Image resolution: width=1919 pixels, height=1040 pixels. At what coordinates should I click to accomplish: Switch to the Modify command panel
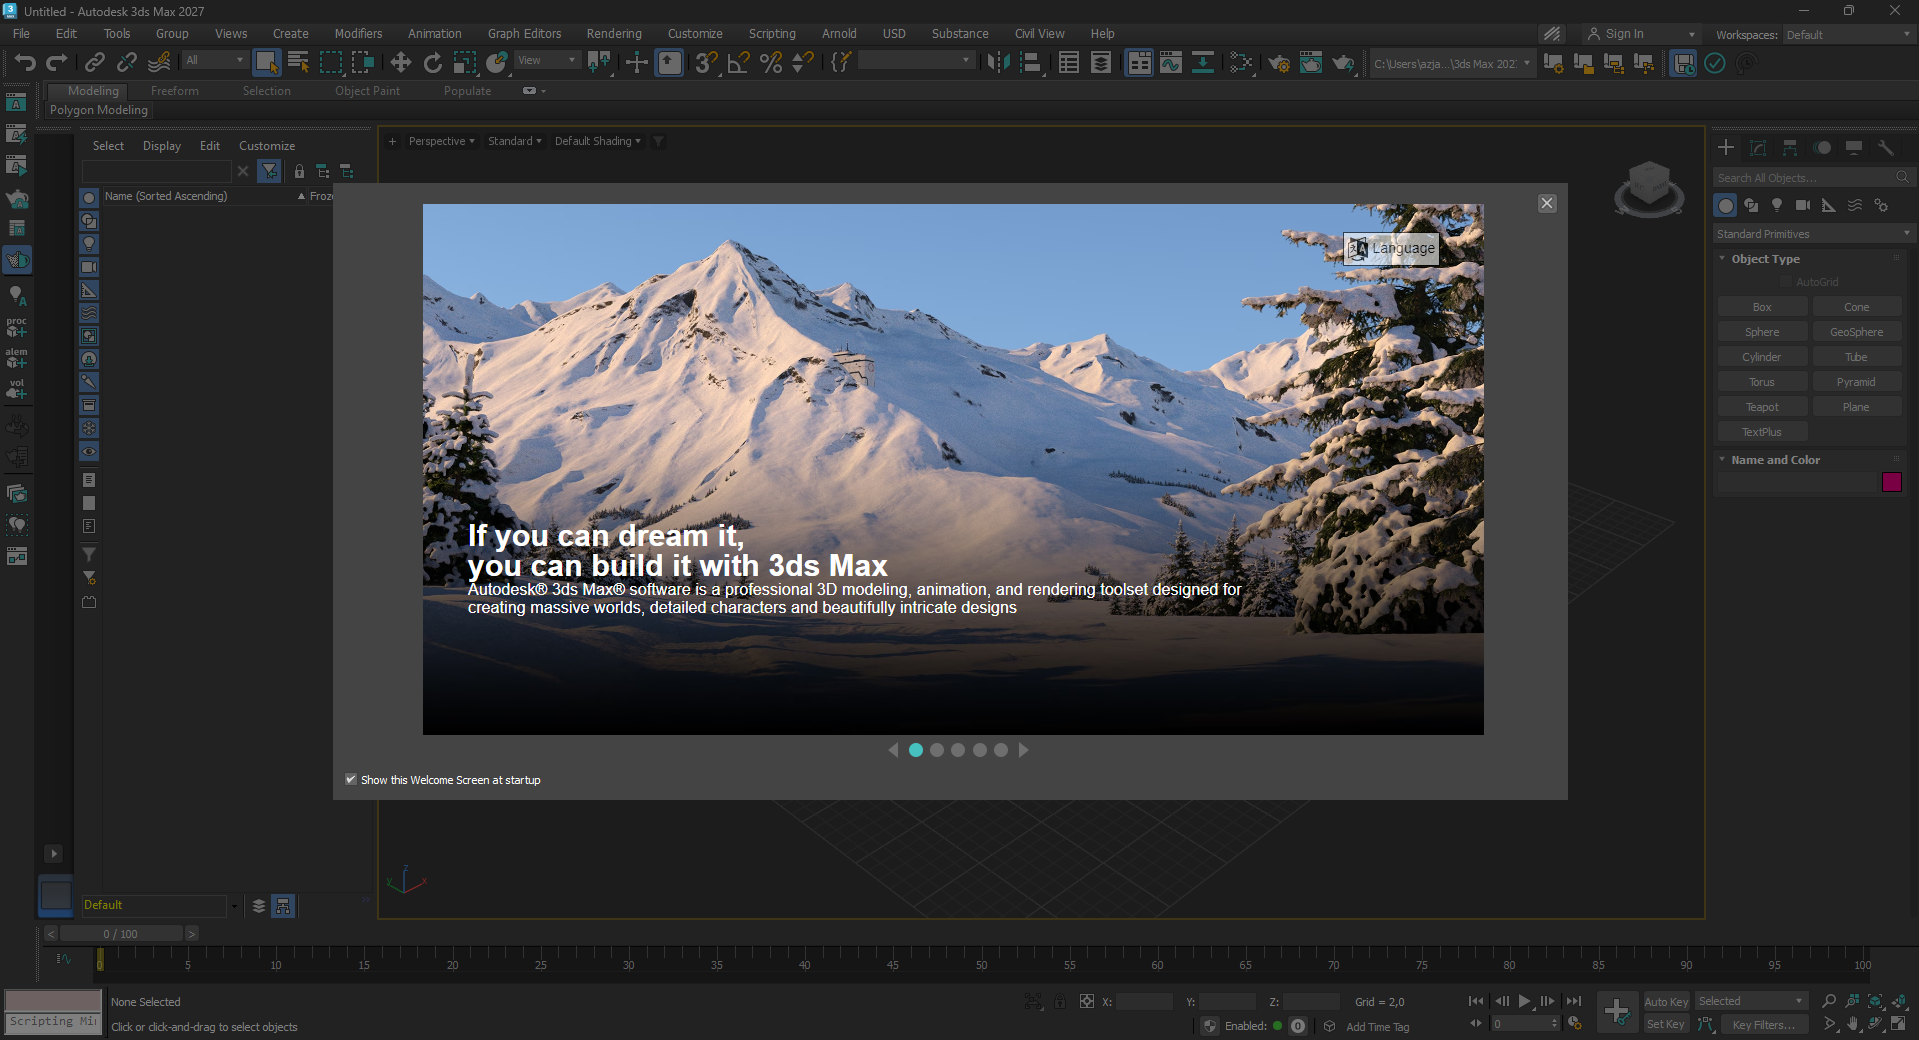[1758, 148]
